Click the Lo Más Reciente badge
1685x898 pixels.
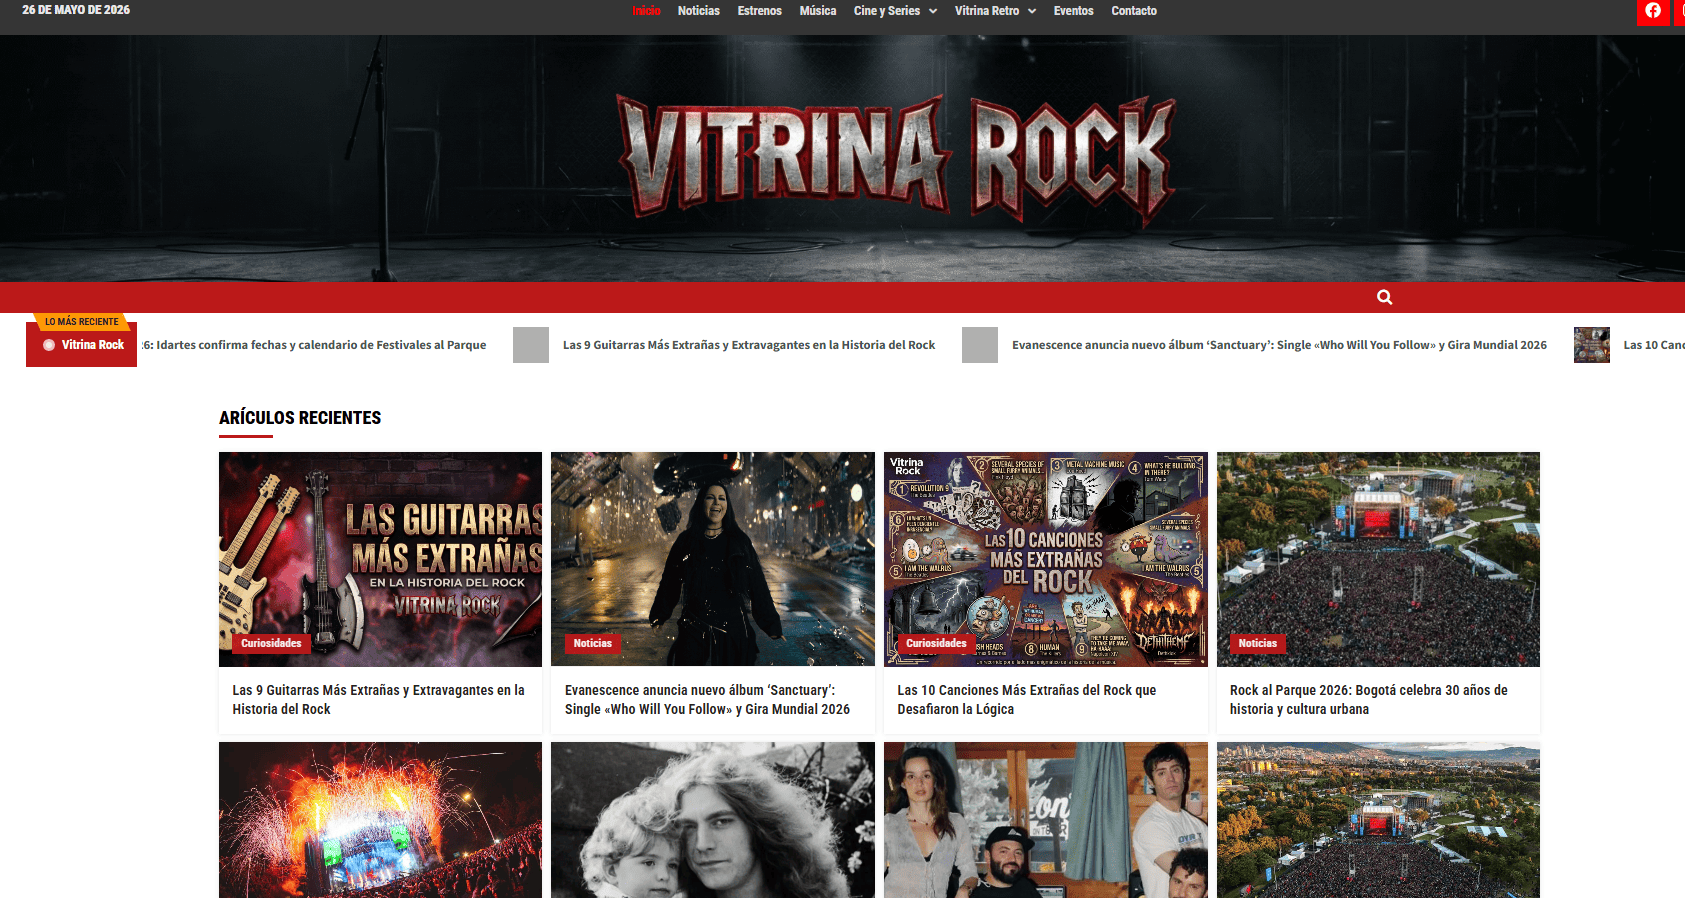point(82,322)
